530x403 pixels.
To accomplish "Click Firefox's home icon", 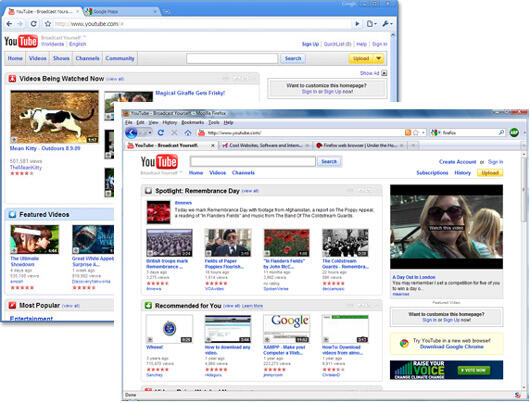I will point(188,133).
